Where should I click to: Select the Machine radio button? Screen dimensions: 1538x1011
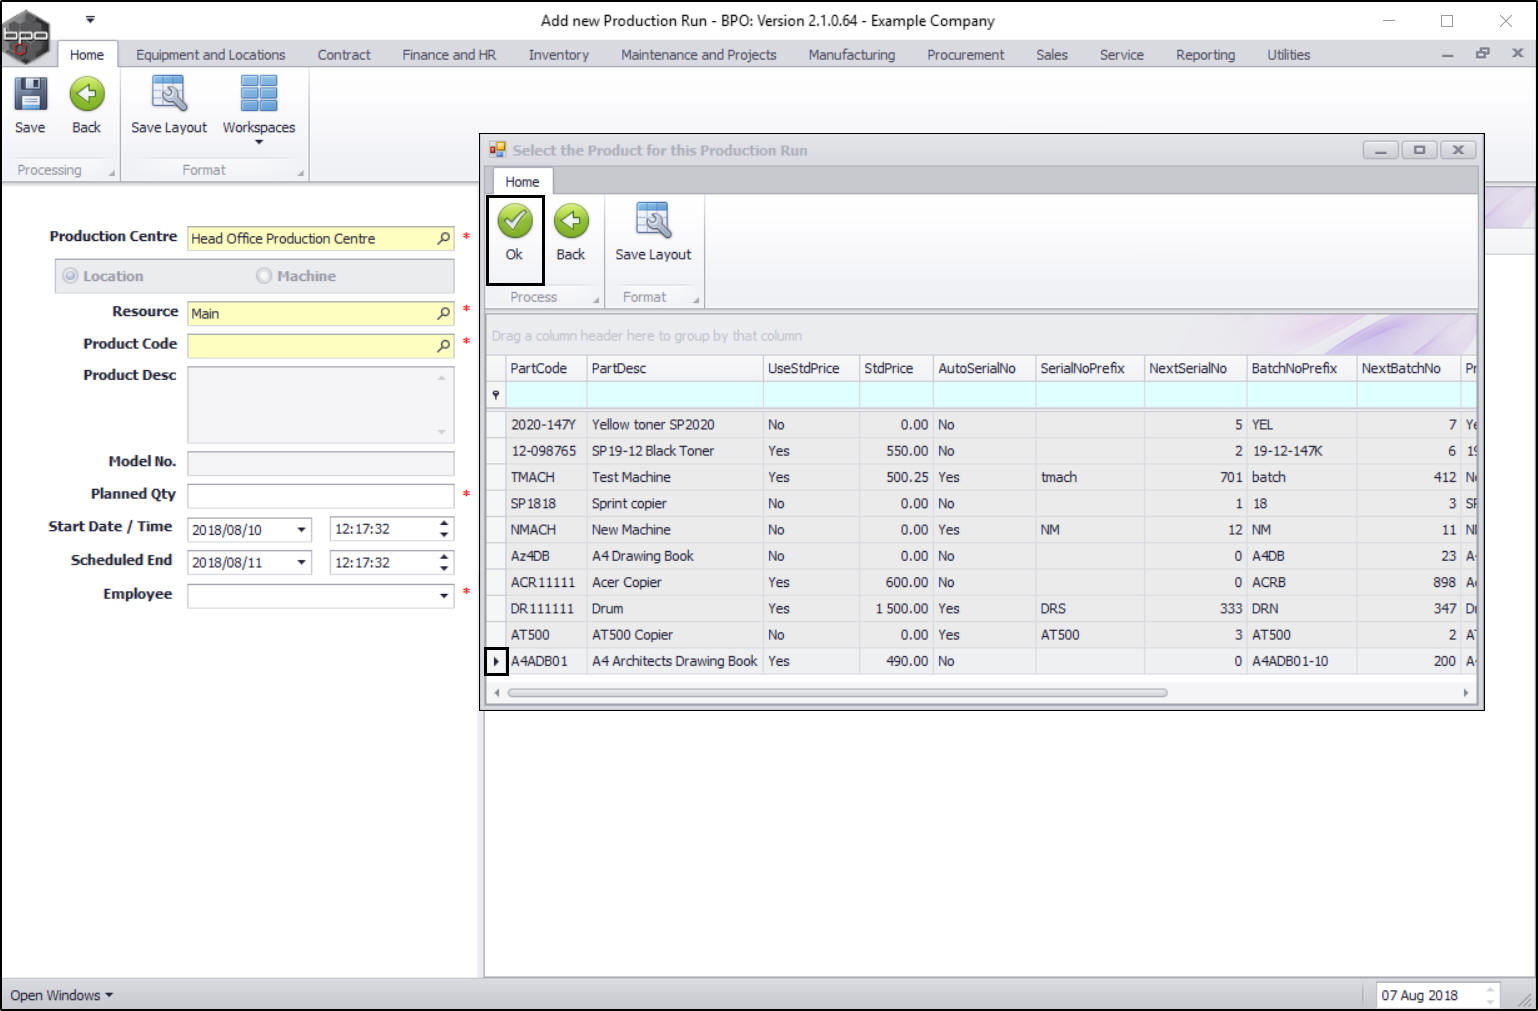264,276
